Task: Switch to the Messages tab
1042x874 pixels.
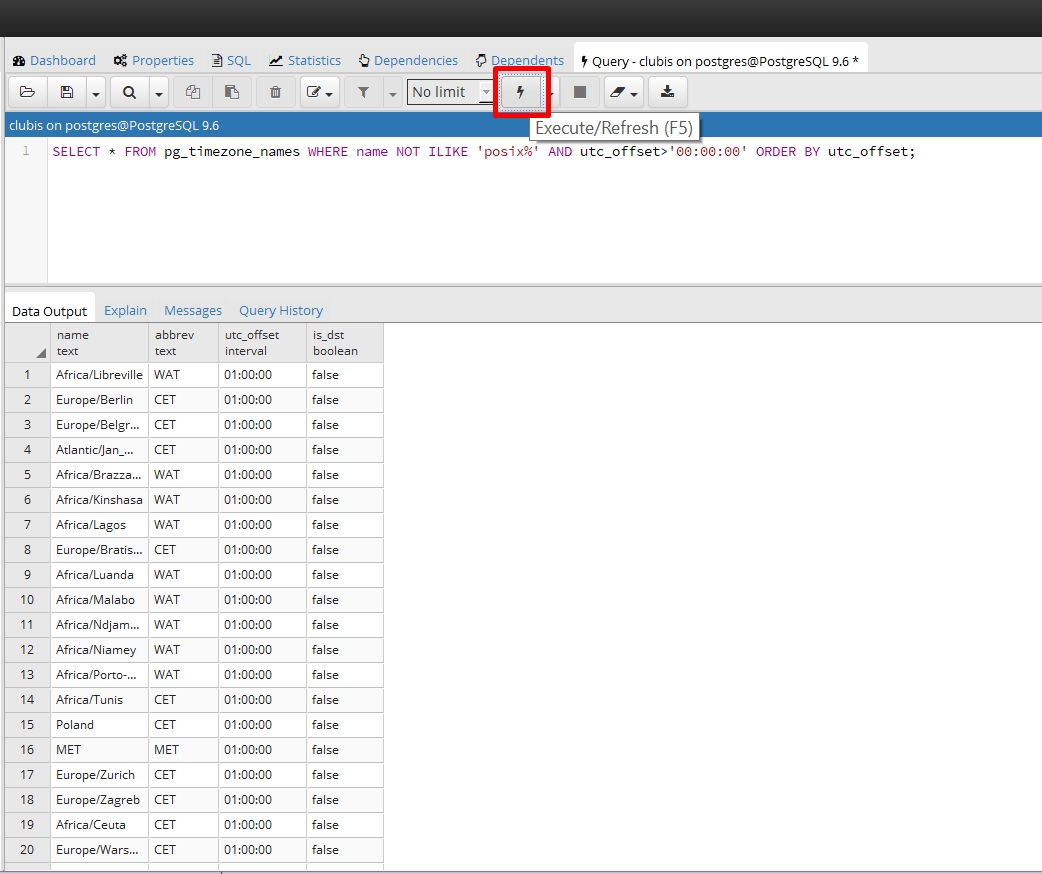Action: [x=193, y=310]
